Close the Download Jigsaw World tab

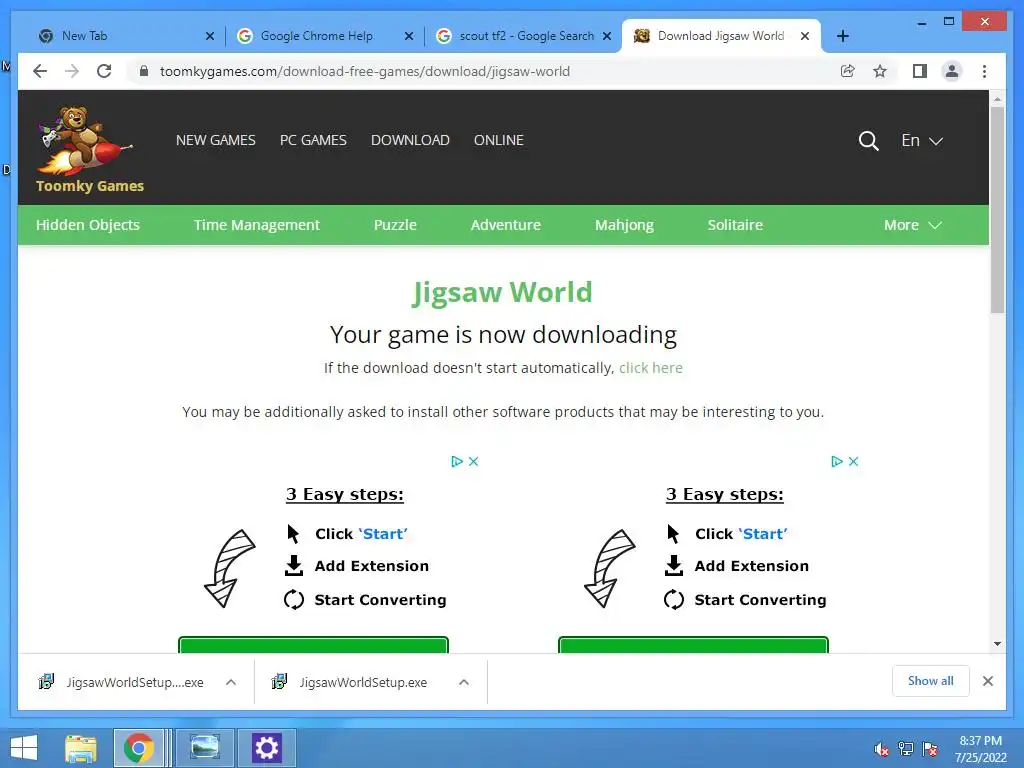tap(805, 36)
